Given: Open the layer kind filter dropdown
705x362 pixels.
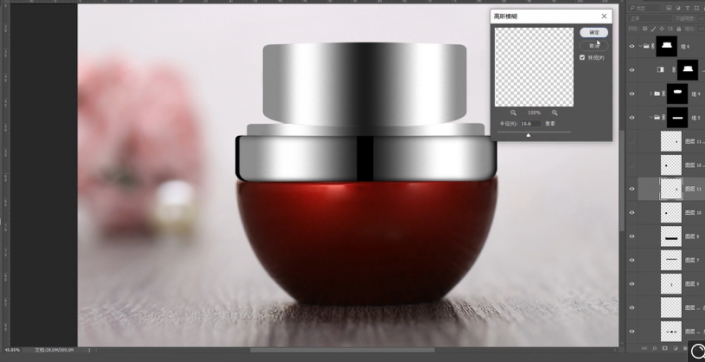Looking at the screenshot, I should pyautogui.click(x=644, y=8).
